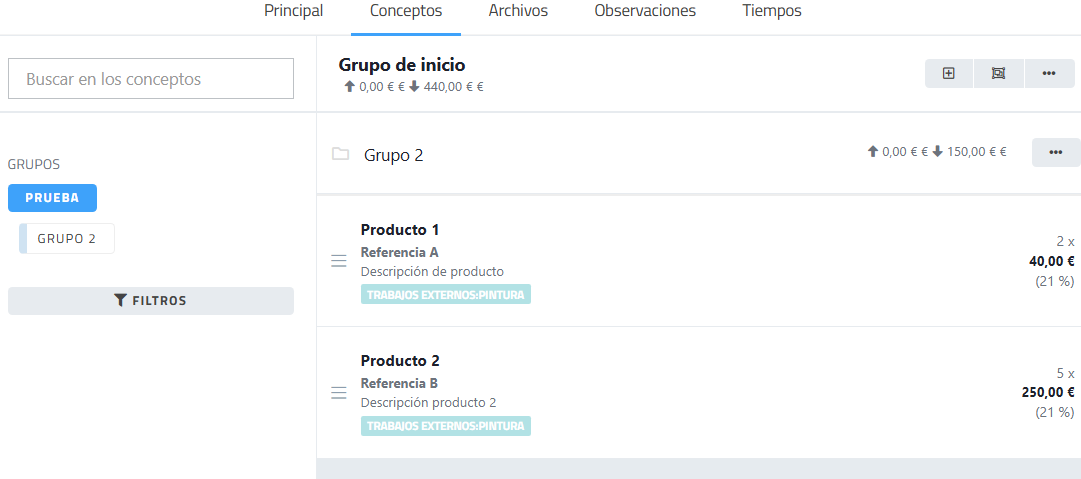The height and width of the screenshot is (479, 1081).
Task: Select the PRUEBA group button
Action: [x=52, y=198]
